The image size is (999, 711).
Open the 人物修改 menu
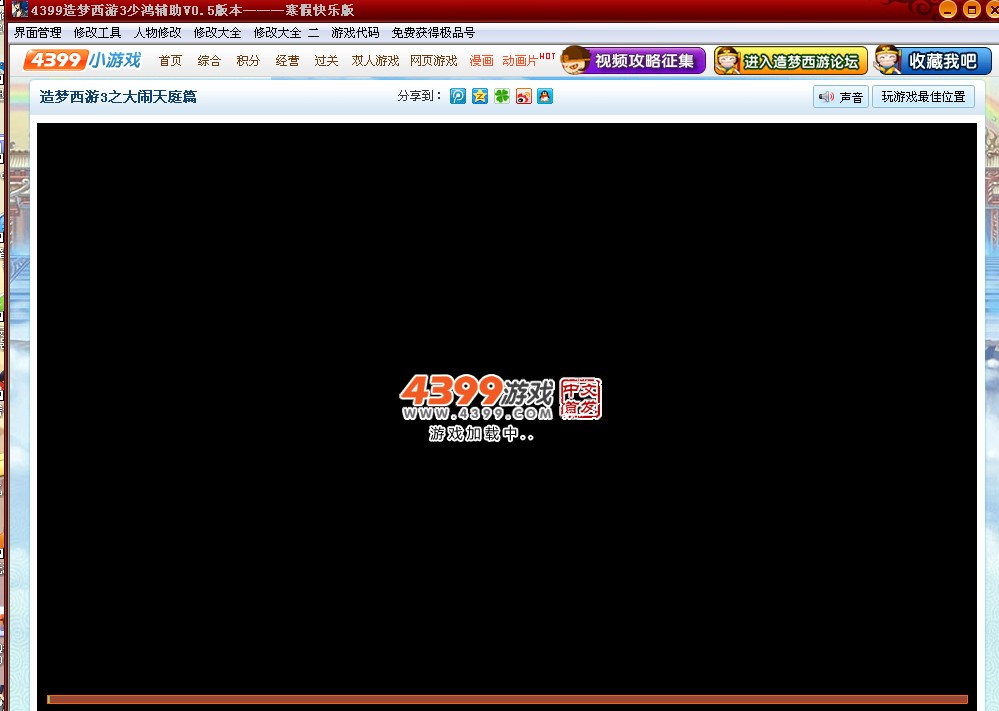(157, 32)
